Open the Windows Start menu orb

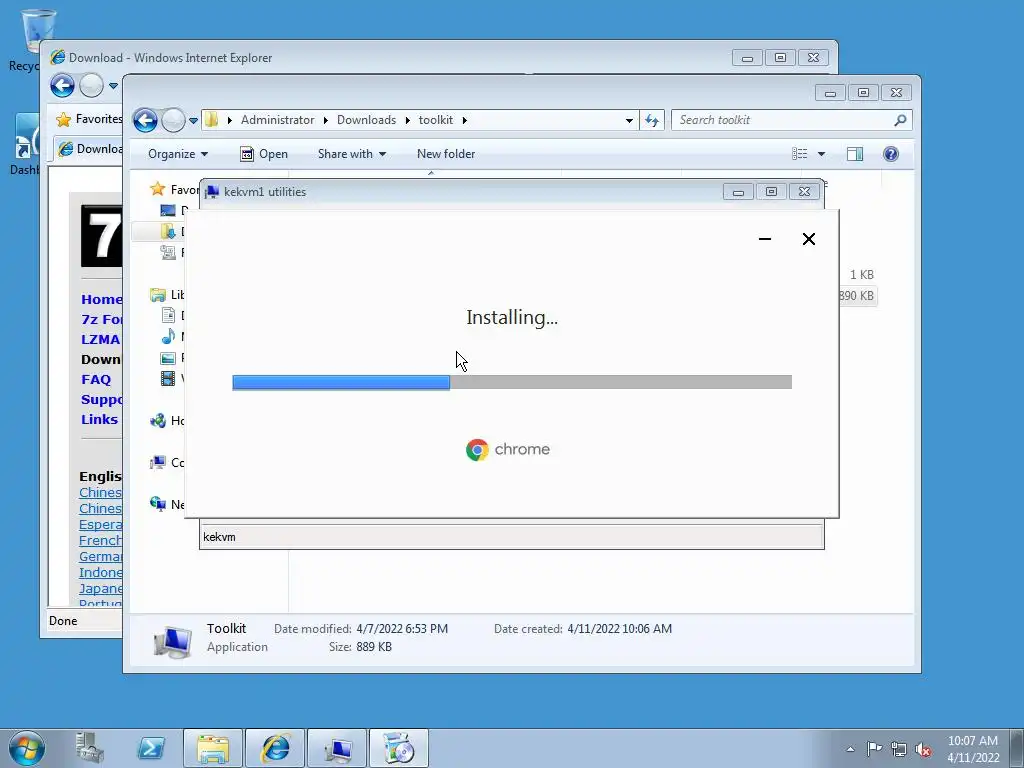(x=27, y=748)
